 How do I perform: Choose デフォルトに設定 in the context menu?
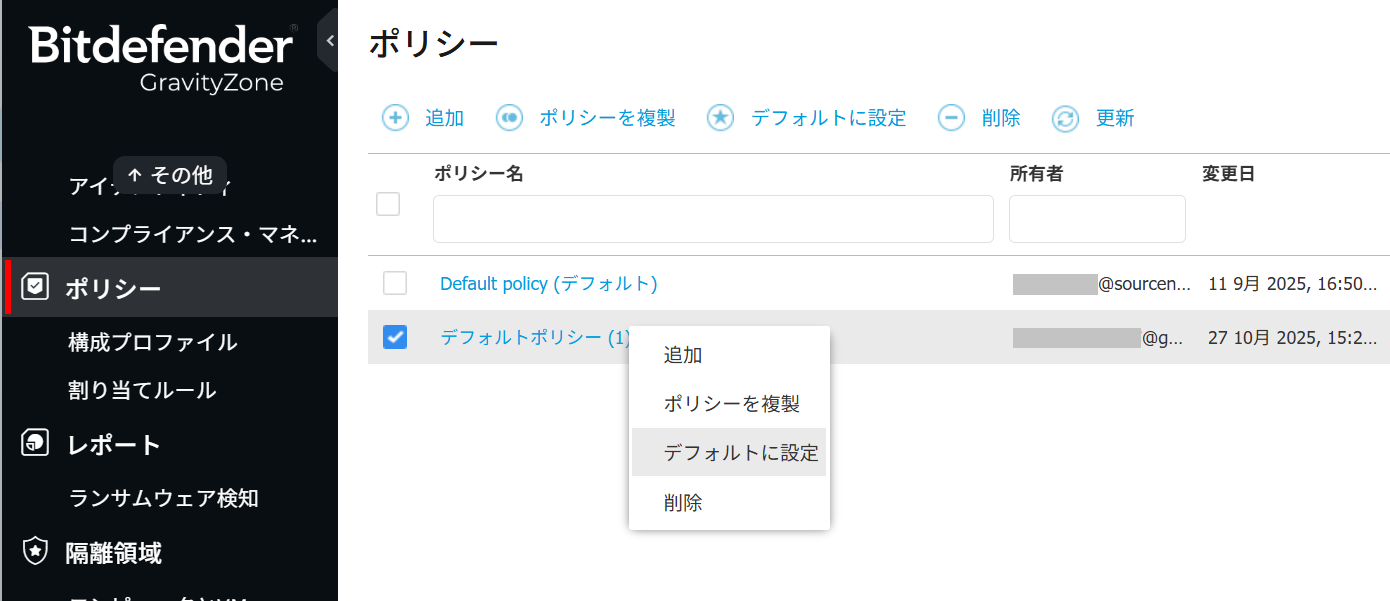point(740,453)
